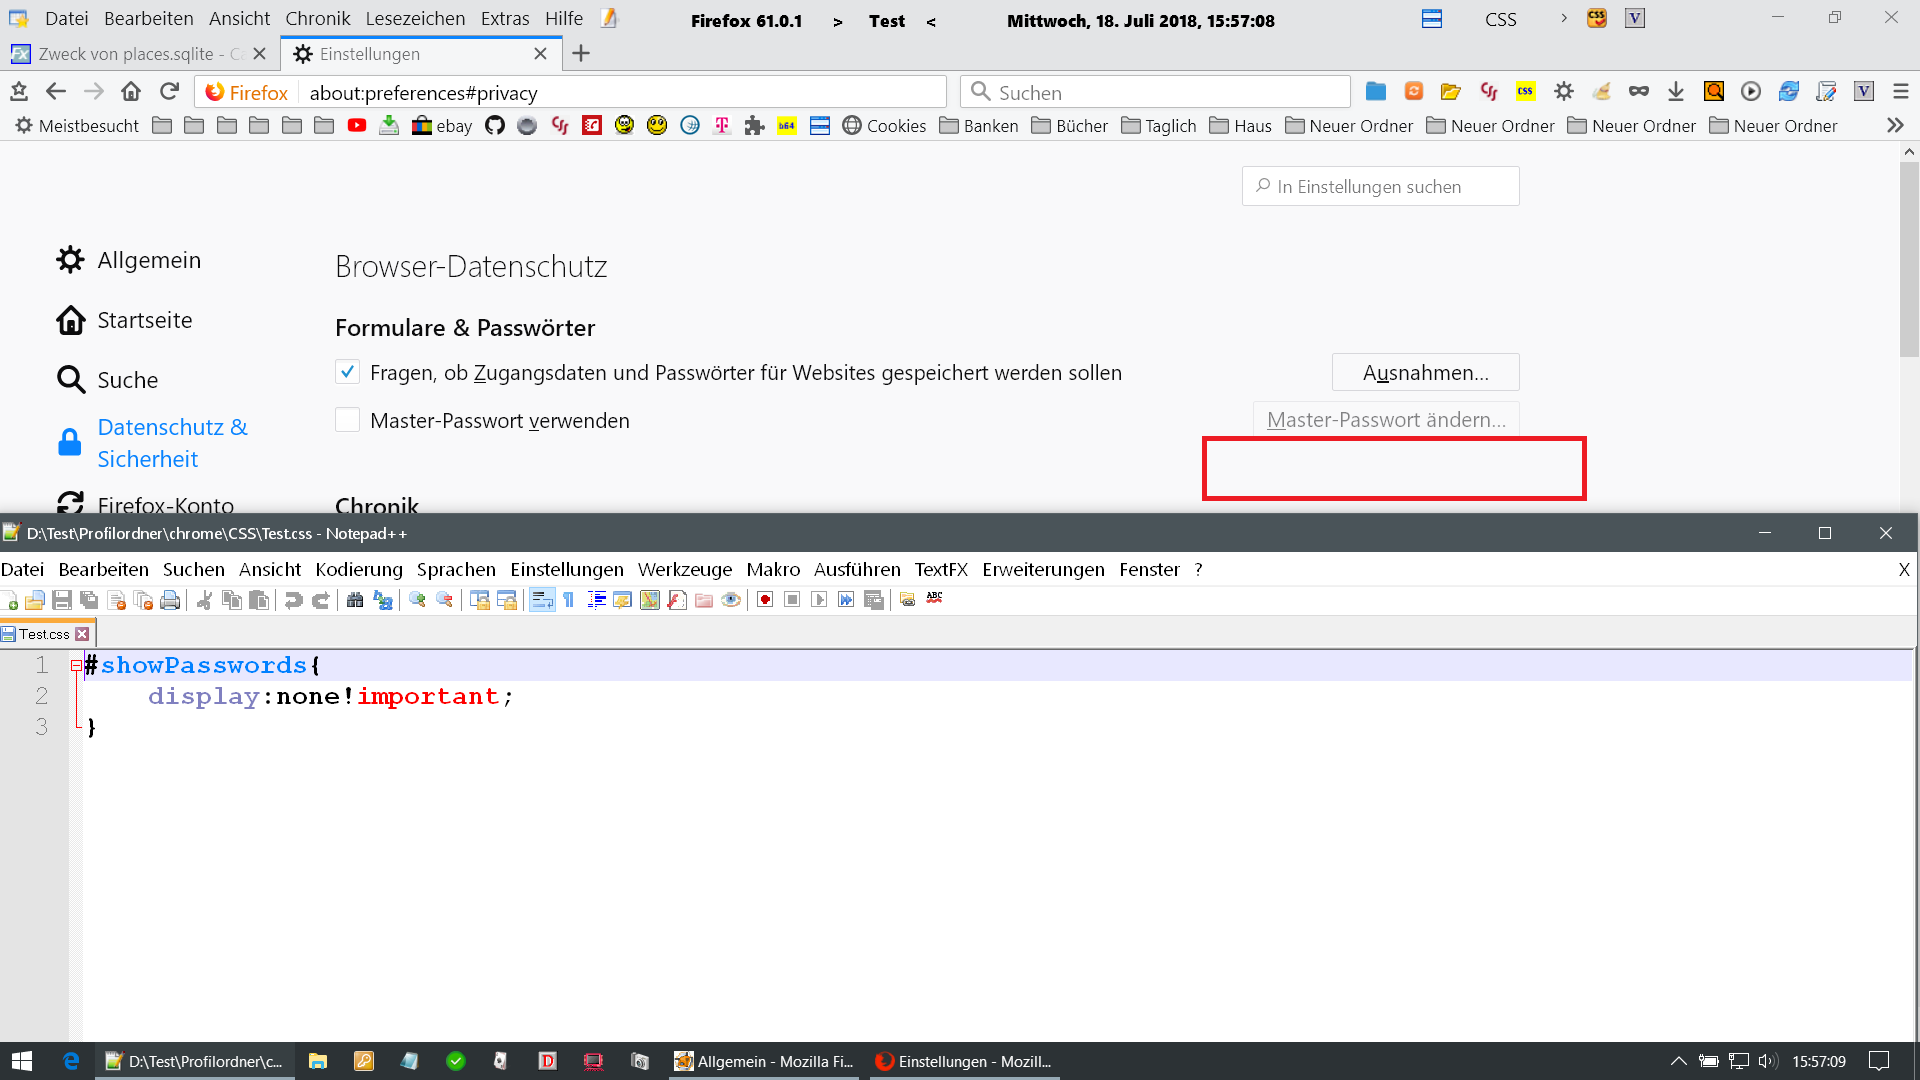The image size is (1920, 1080).
Task: Open Allgemein settings category
Action: click(148, 260)
